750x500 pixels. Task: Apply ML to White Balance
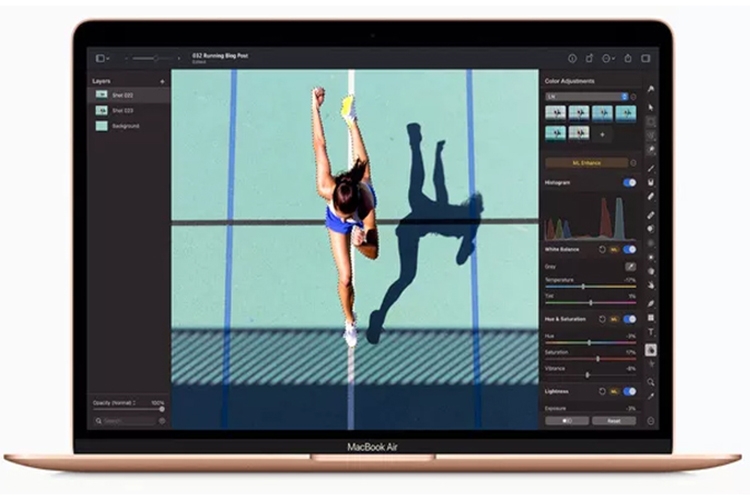point(614,249)
